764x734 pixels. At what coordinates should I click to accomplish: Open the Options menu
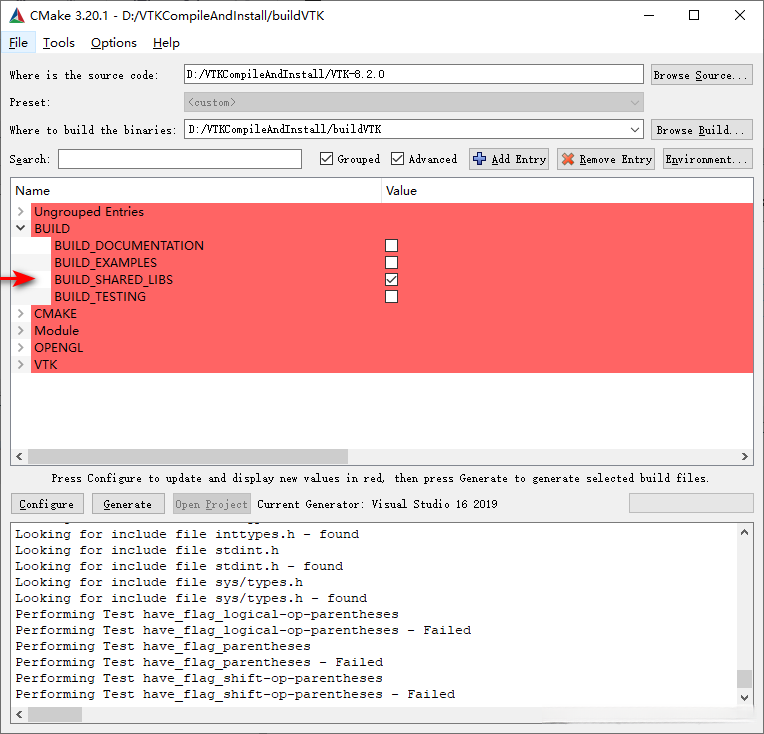(x=114, y=43)
